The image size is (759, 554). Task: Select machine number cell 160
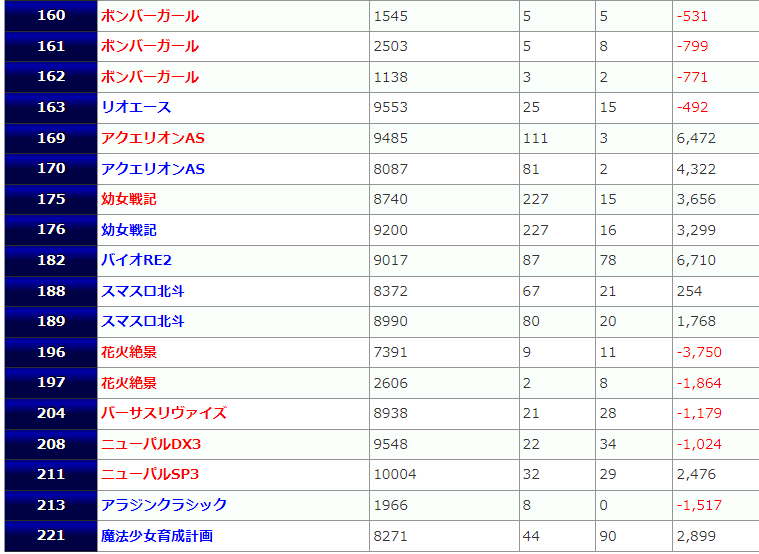click(51, 15)
